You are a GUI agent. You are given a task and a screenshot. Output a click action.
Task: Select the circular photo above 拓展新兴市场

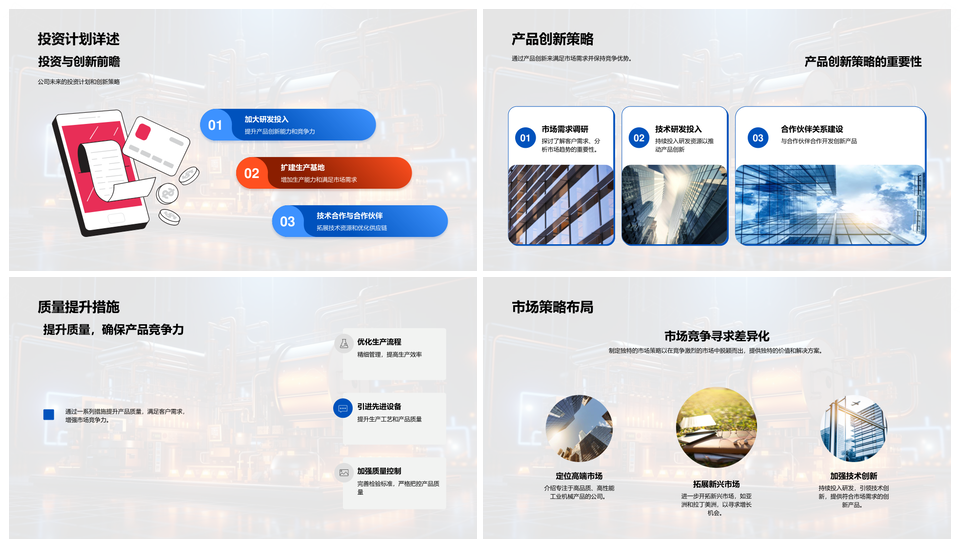click(x=716, y=428)
